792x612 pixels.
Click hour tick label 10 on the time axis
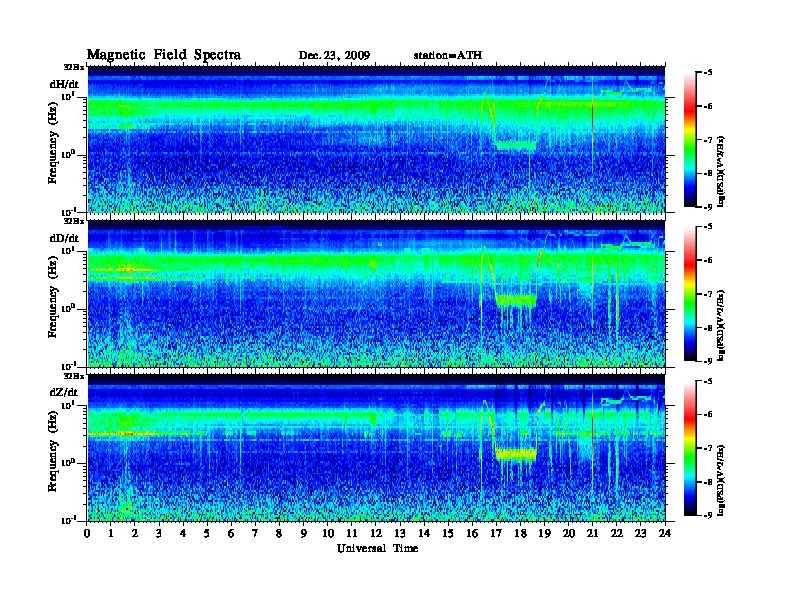pos(328,533)
